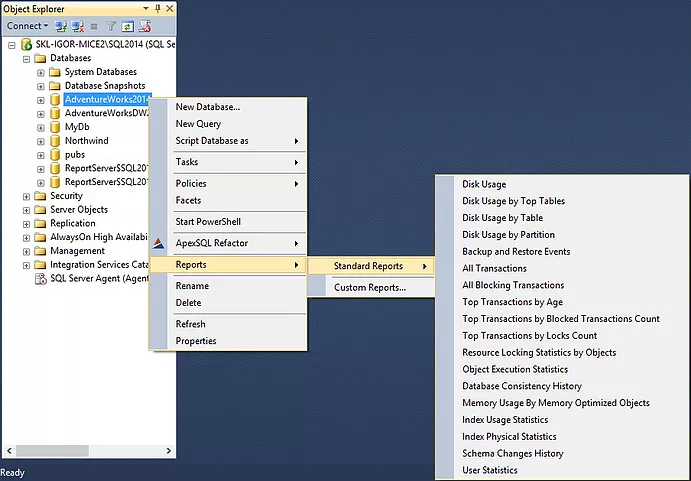Open Object Execution Statistics report
Image resolution: width=691 pixels, height=481 pixels.
point(562,369)
